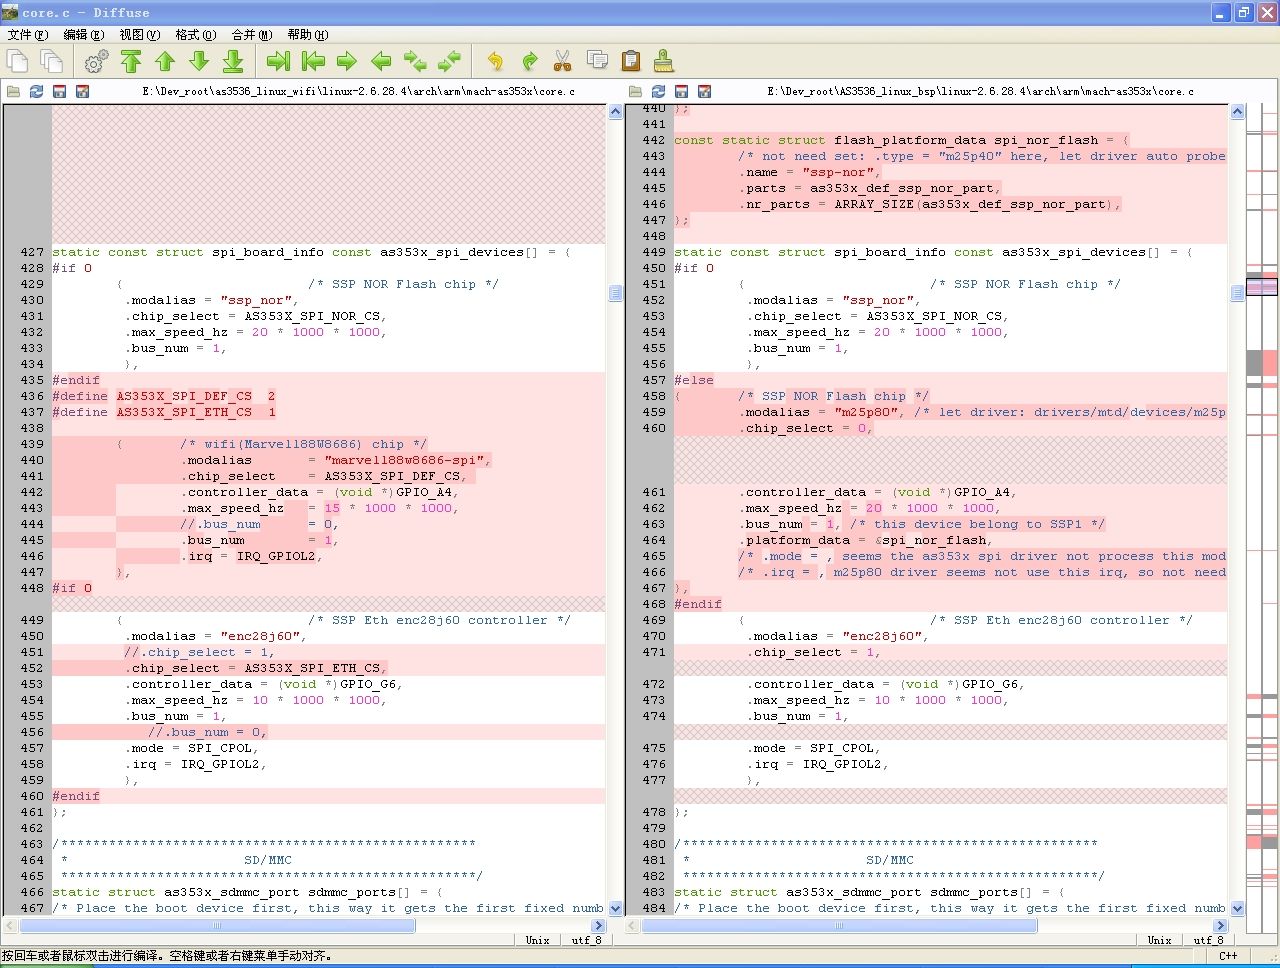The image size is (1280, 968).
Task: Click the left pane scroll-down arrow
Action: [x=615, y=908]
